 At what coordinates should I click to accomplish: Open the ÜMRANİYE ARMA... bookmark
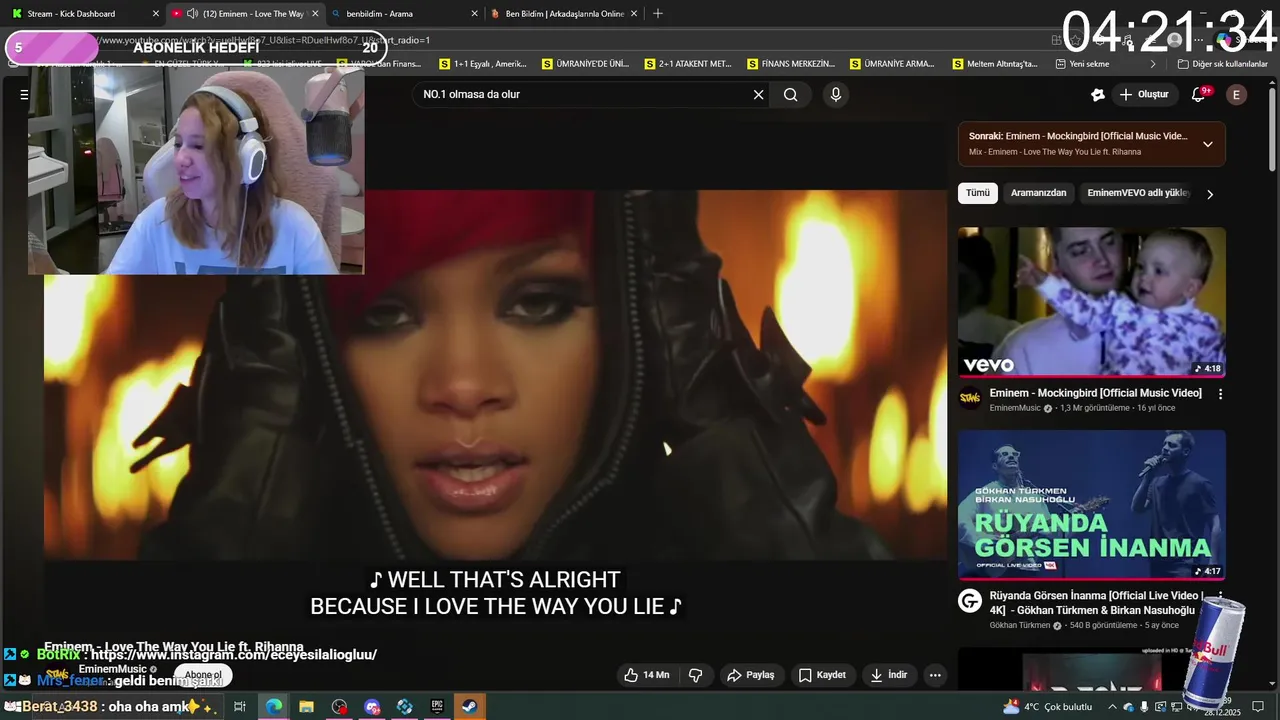(892, 64)
